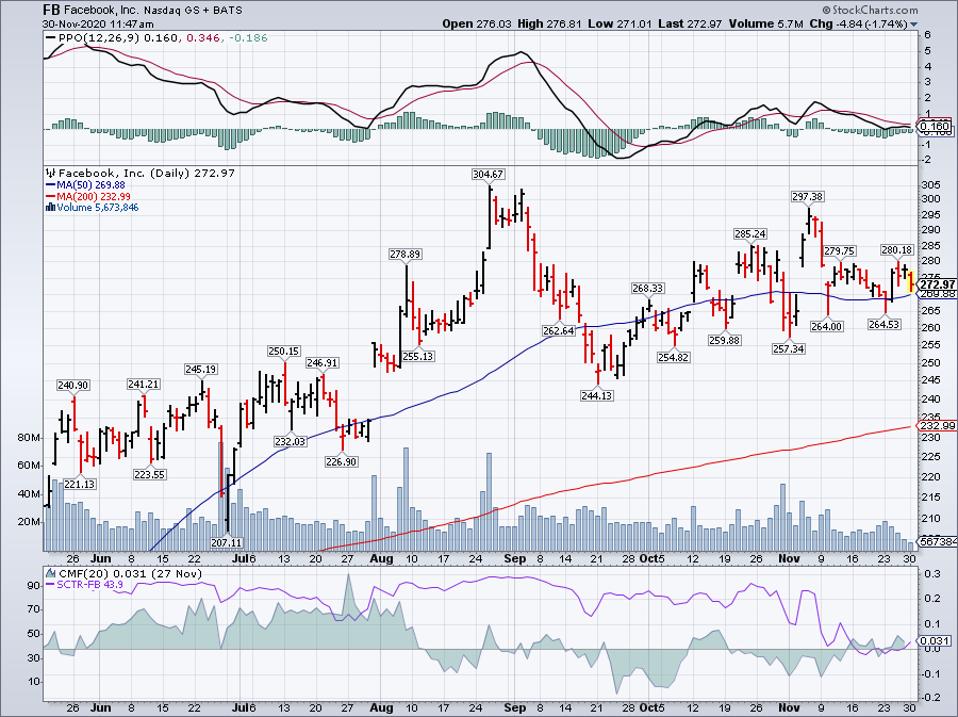The width and height of the screenshot is (958, 717).
Task: Select the purple SCTR-FB legend line marker
Action: coord(51,584)
